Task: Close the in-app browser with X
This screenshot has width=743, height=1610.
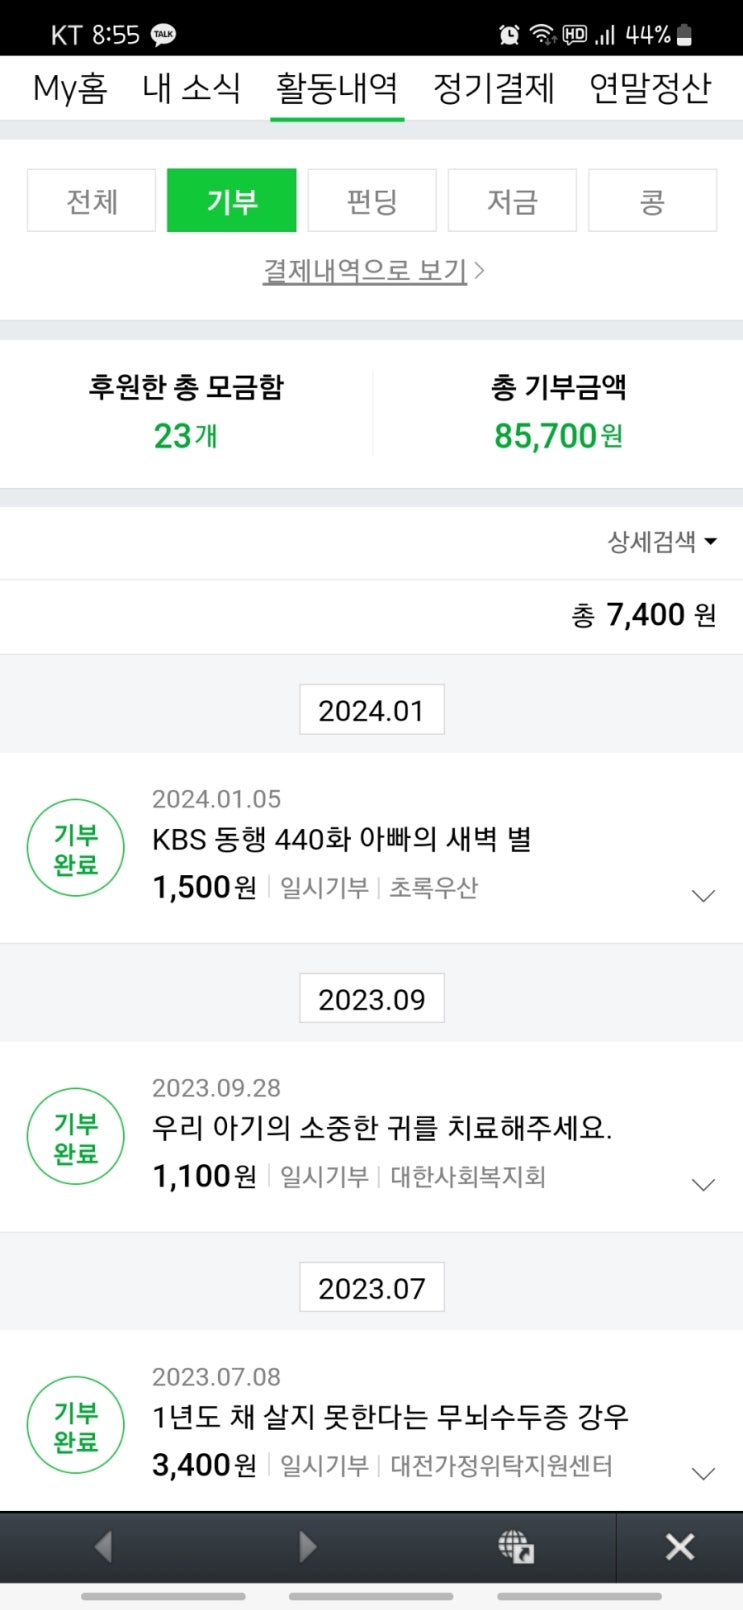Action: (680, 1547)
